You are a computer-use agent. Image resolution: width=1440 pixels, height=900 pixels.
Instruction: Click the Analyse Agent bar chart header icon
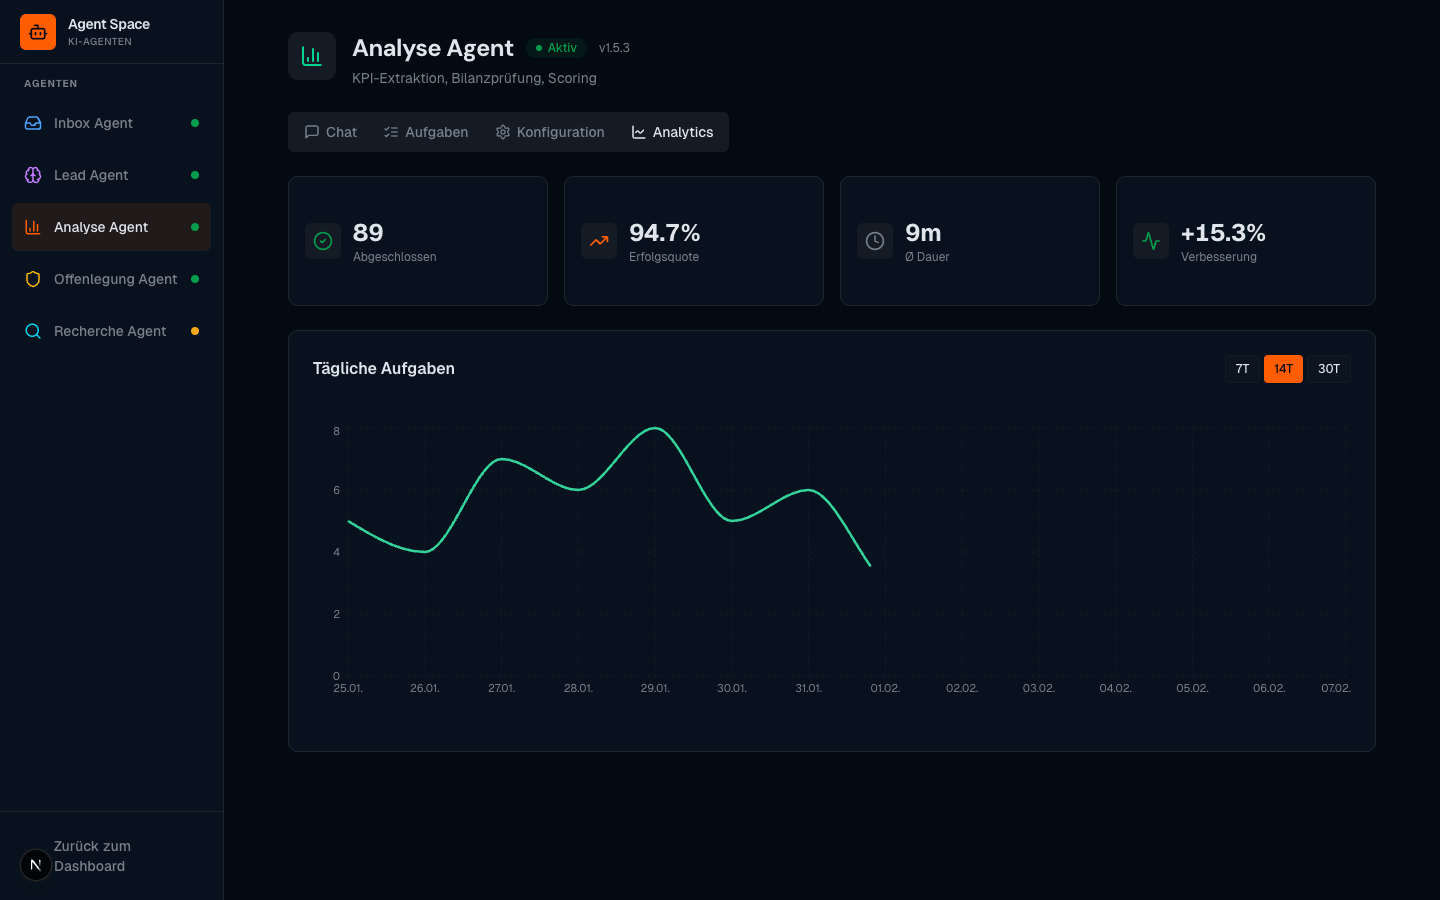312,56
